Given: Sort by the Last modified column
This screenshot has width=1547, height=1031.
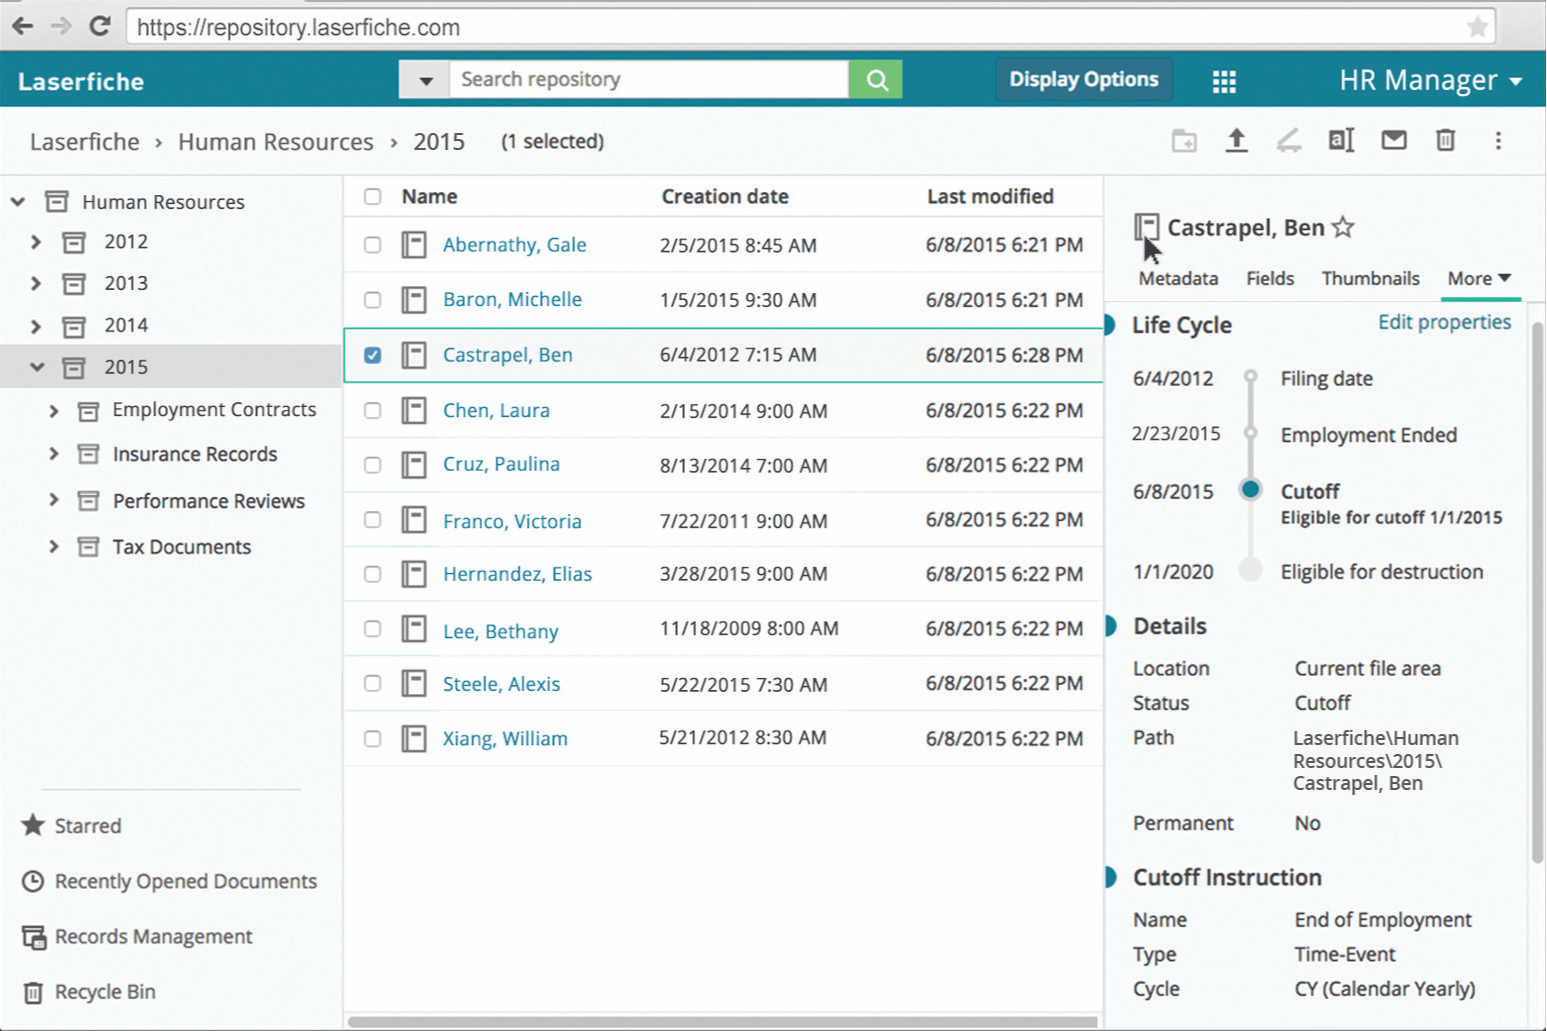Looking at the screenshot, I should point(990,197).
